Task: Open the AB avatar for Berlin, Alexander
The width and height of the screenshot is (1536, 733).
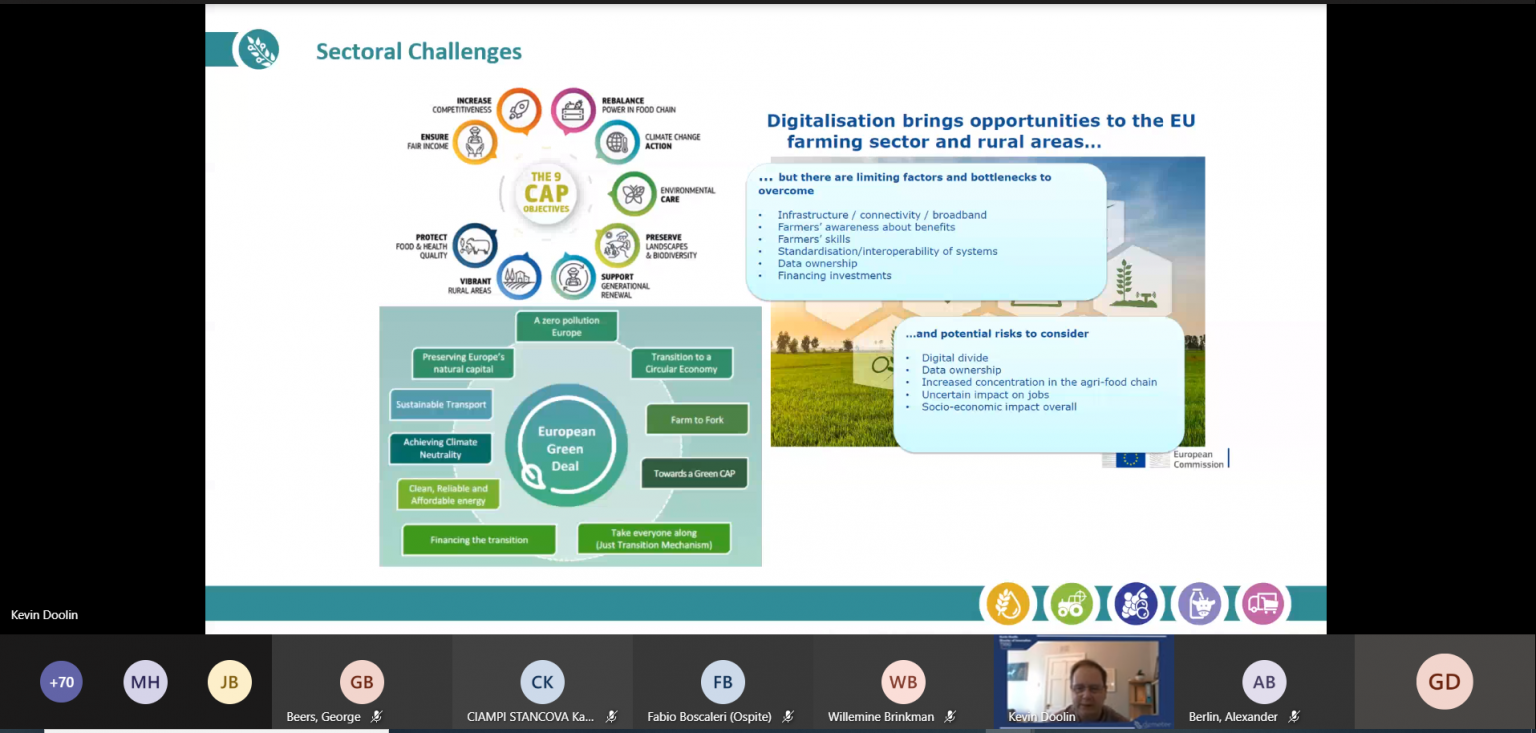Action: click(x=1264, y=682)
